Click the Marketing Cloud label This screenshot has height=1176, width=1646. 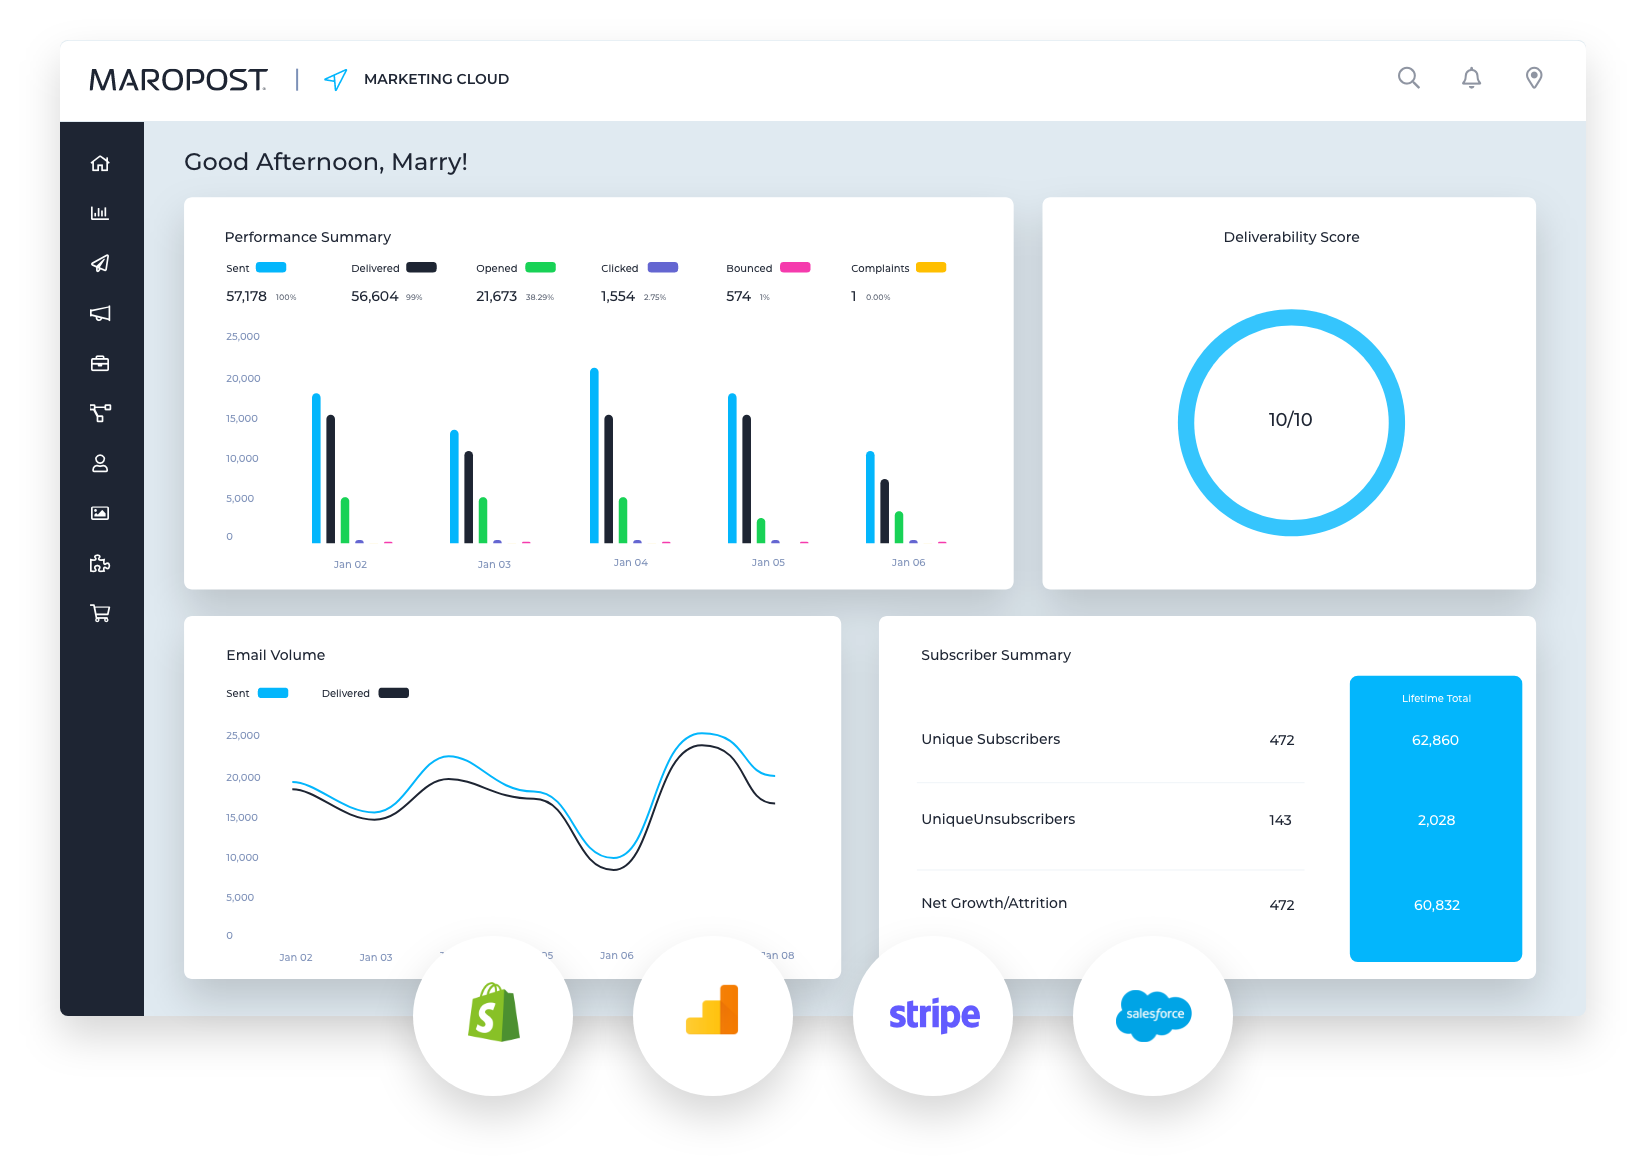click(436, 79)
